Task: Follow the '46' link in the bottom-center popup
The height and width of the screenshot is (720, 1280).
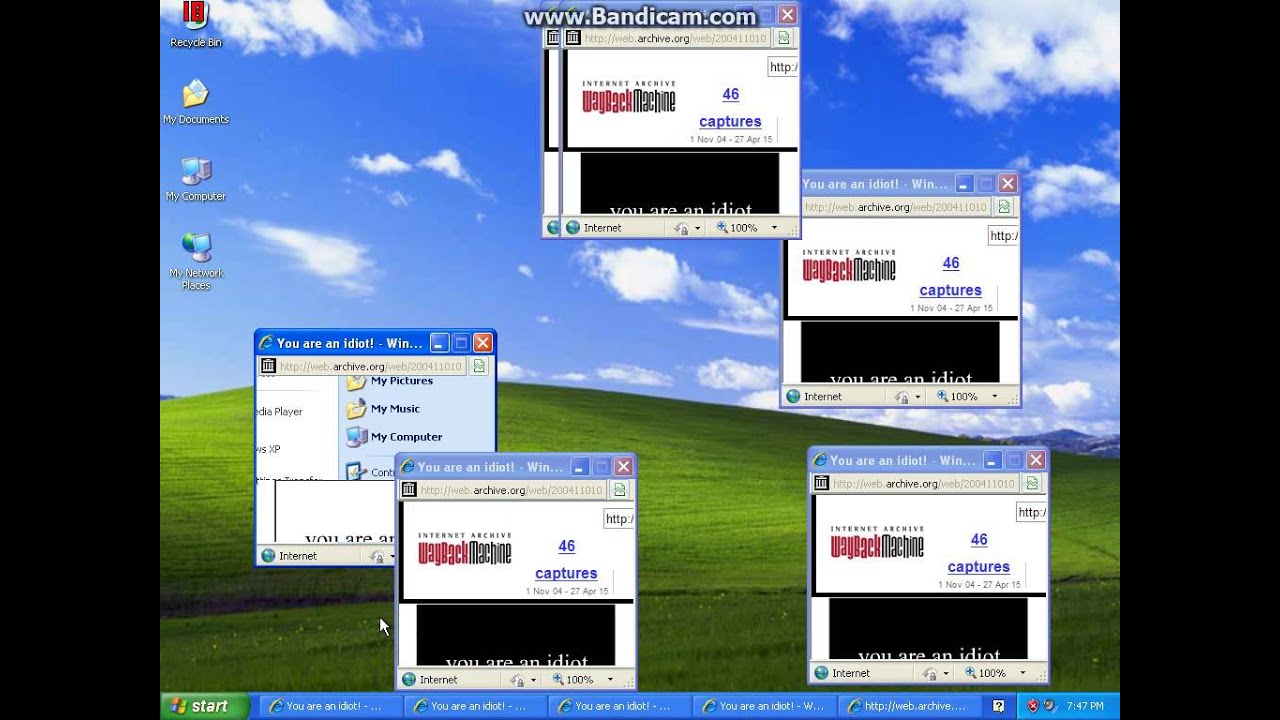Action: pyautogui.click(x=567, y=546)
